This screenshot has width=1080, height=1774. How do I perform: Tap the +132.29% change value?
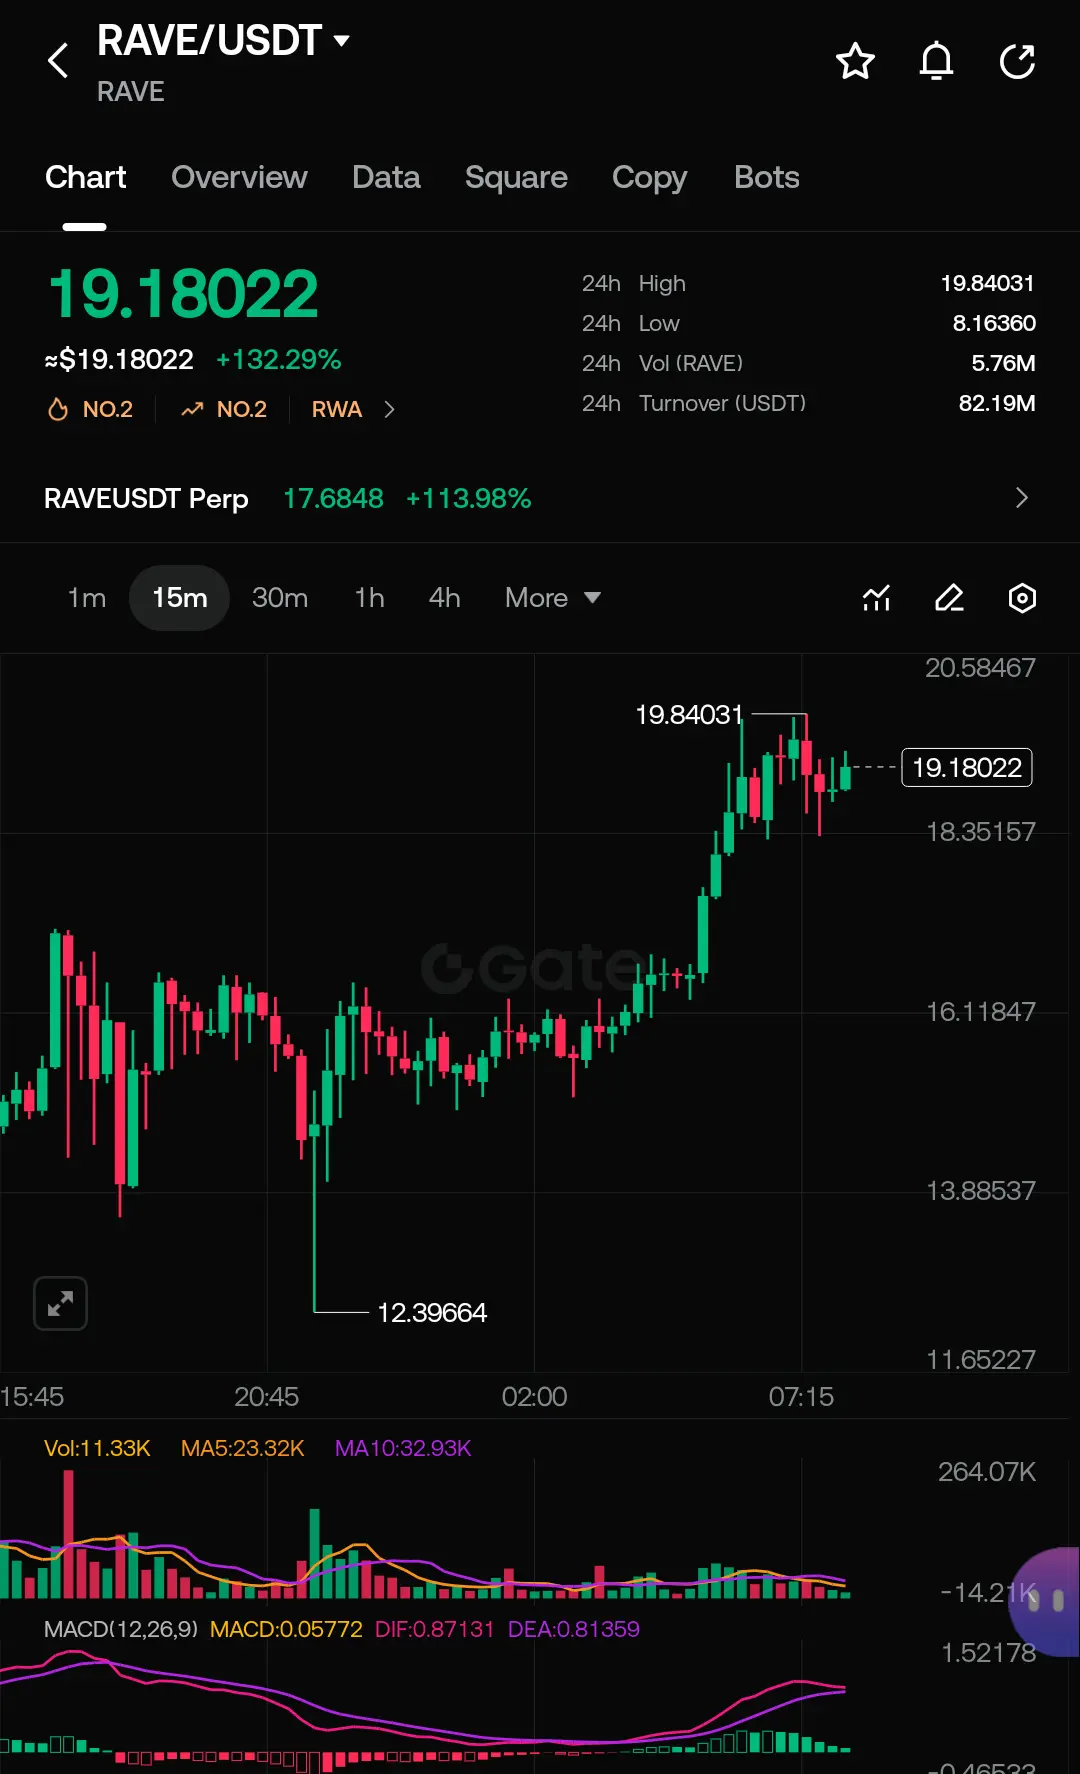pos(279,360)
